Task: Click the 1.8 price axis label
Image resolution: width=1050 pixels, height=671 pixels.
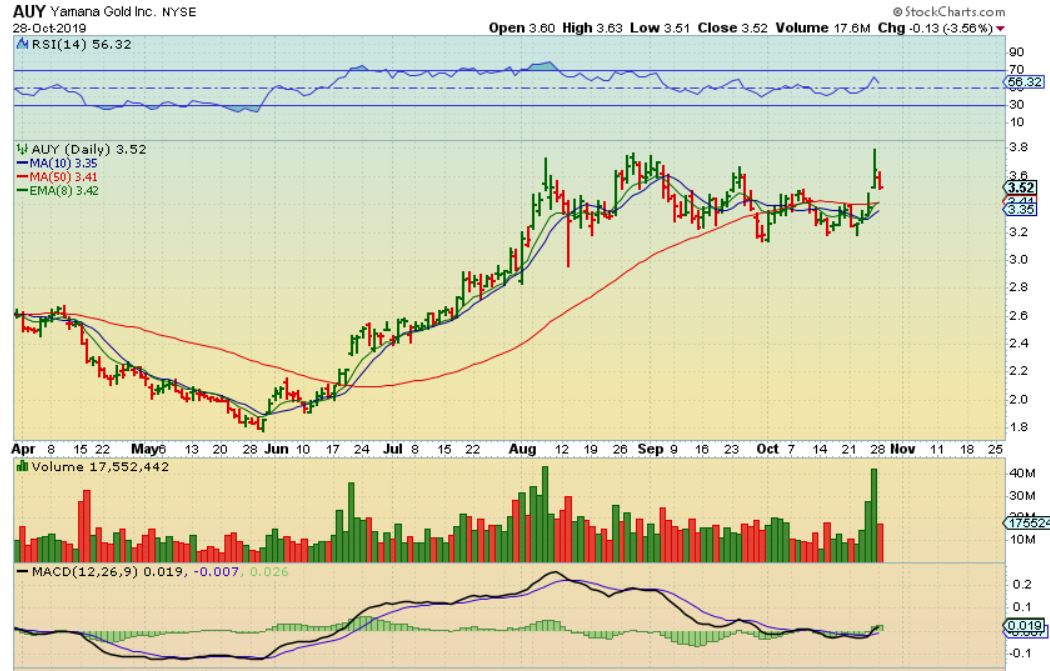Action: (1018, 427)
